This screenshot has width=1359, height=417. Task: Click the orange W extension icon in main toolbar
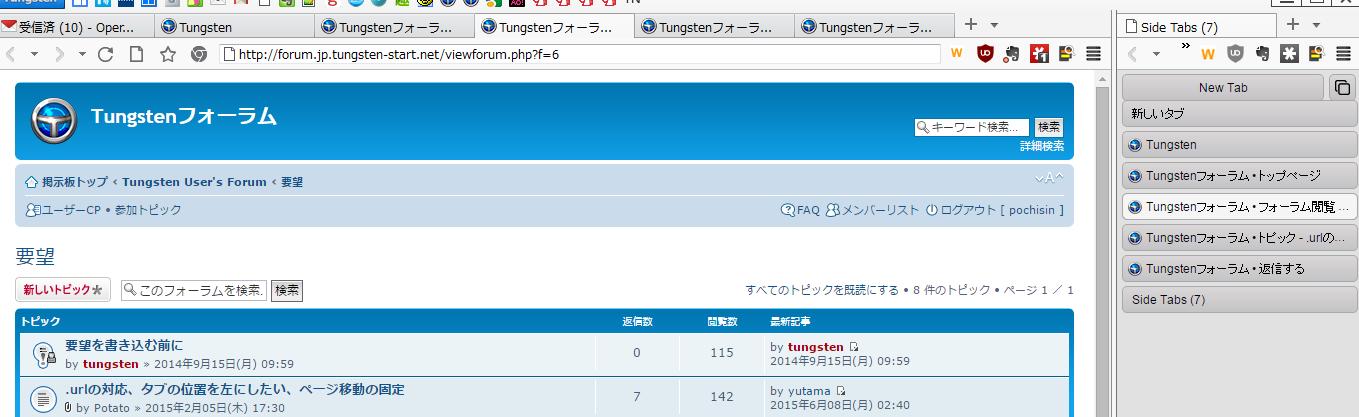point(957,53)
